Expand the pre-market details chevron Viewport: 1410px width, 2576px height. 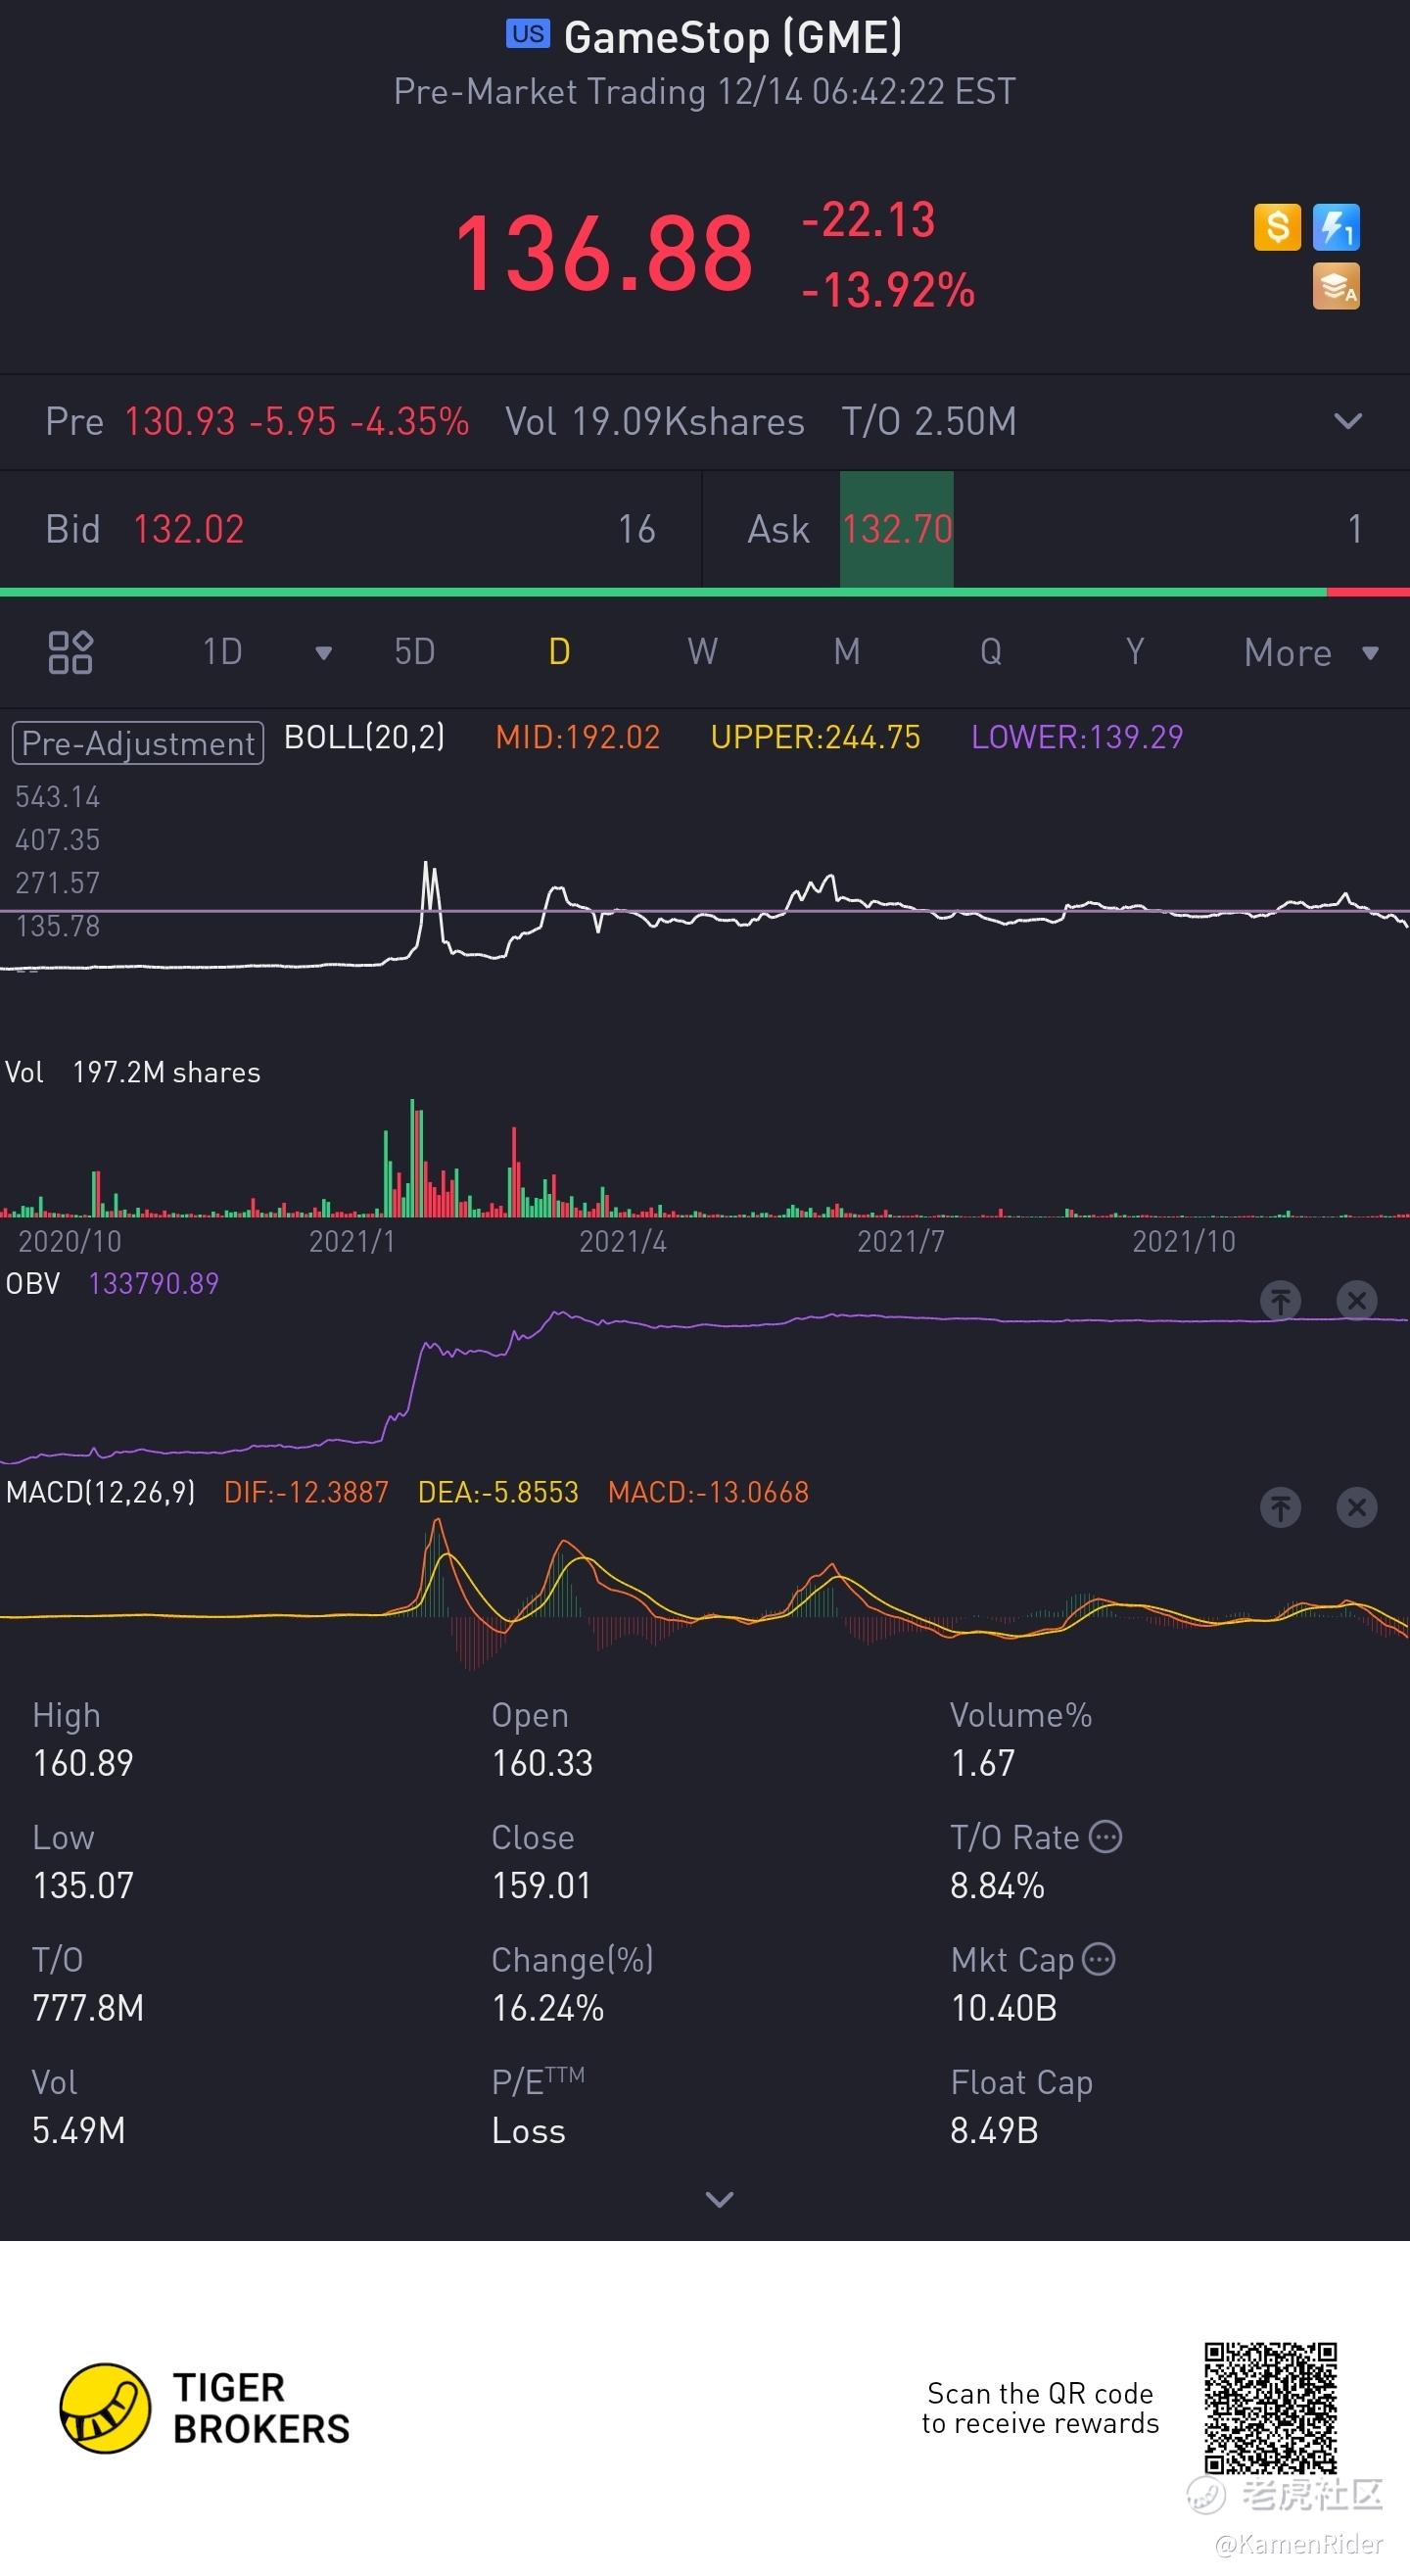tap(1348, 421)
